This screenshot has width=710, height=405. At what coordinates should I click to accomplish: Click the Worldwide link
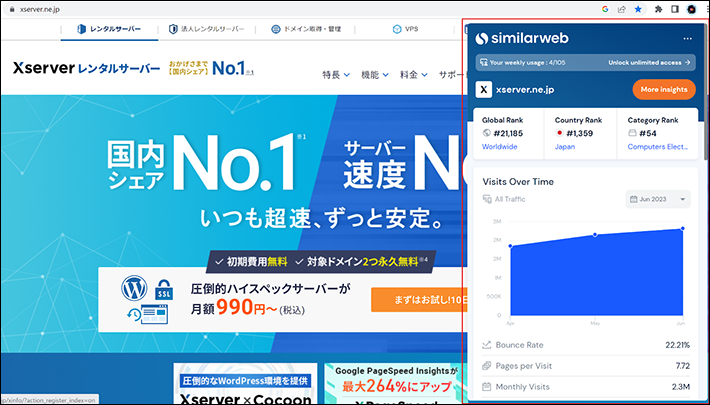[x=499, y=147]
